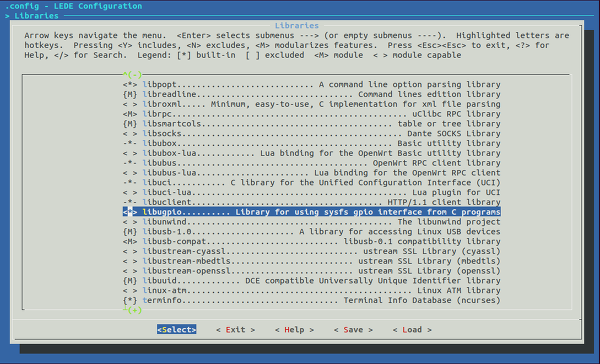Toggle the libustream-openssl marker
600x364 pixels.
pos(130,271)
